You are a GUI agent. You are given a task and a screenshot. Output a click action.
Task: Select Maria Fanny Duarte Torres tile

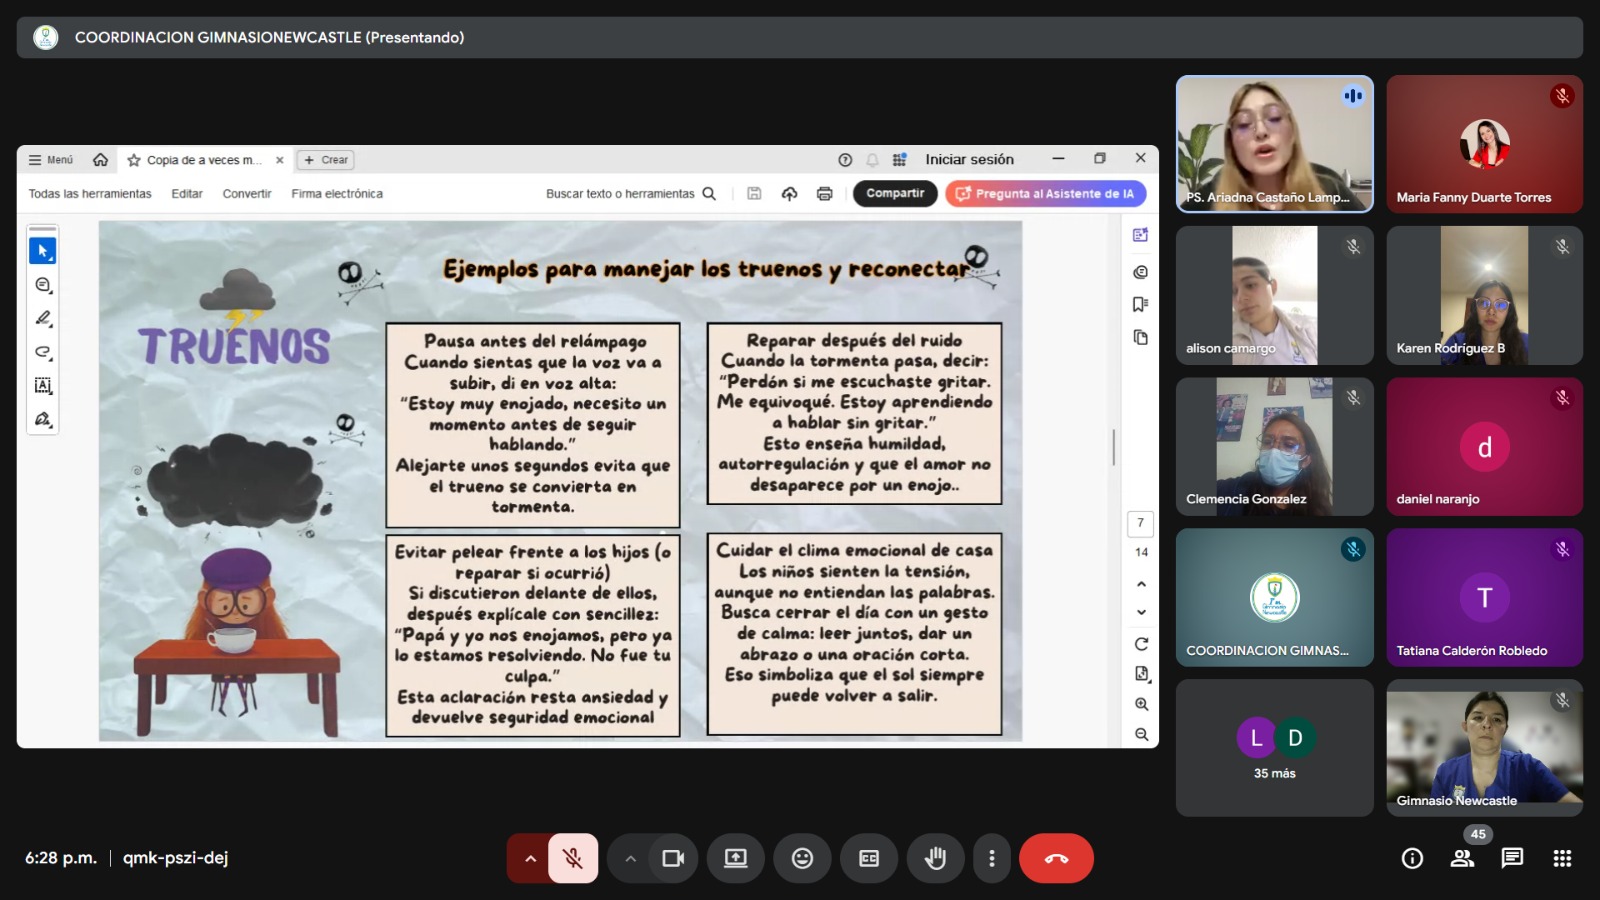[x=1484, y=144]
